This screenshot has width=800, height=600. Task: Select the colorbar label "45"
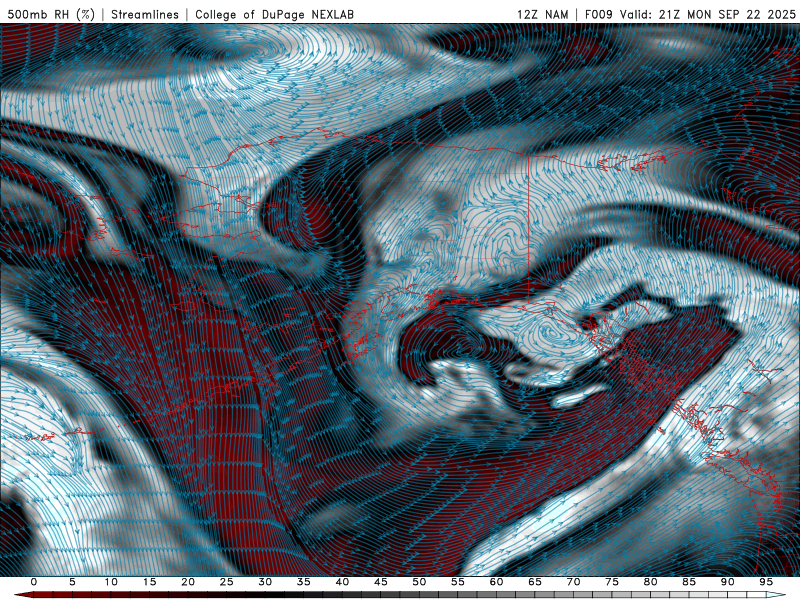(x=381, y=582)
